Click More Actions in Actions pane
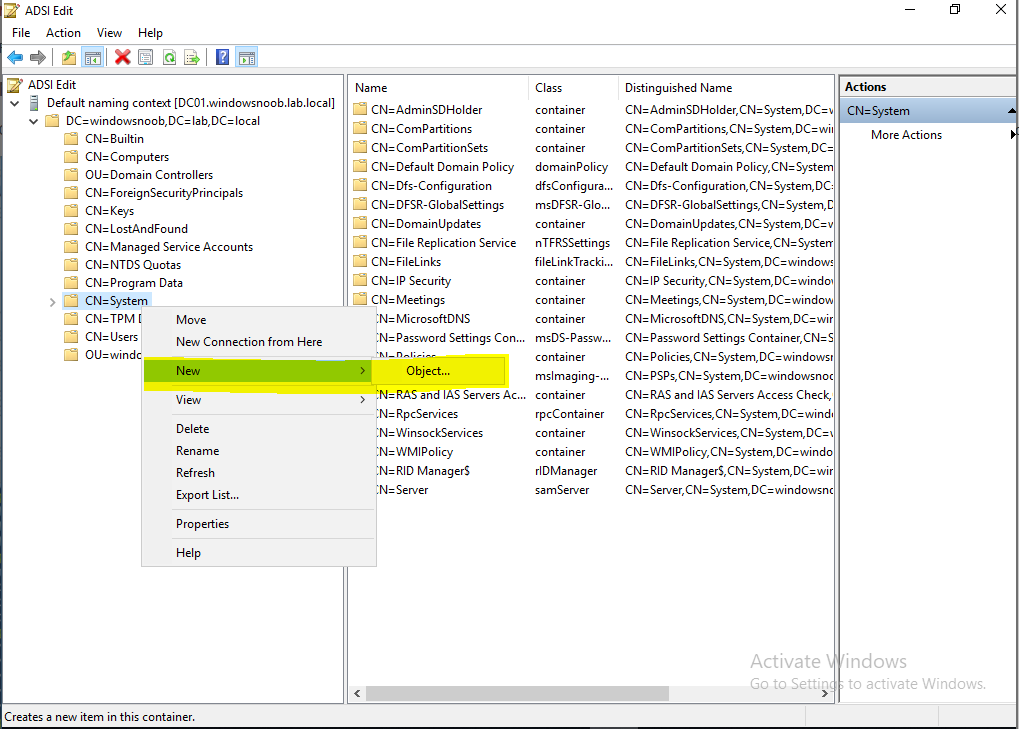This screenshot has height=729, width=1019. 906,134
